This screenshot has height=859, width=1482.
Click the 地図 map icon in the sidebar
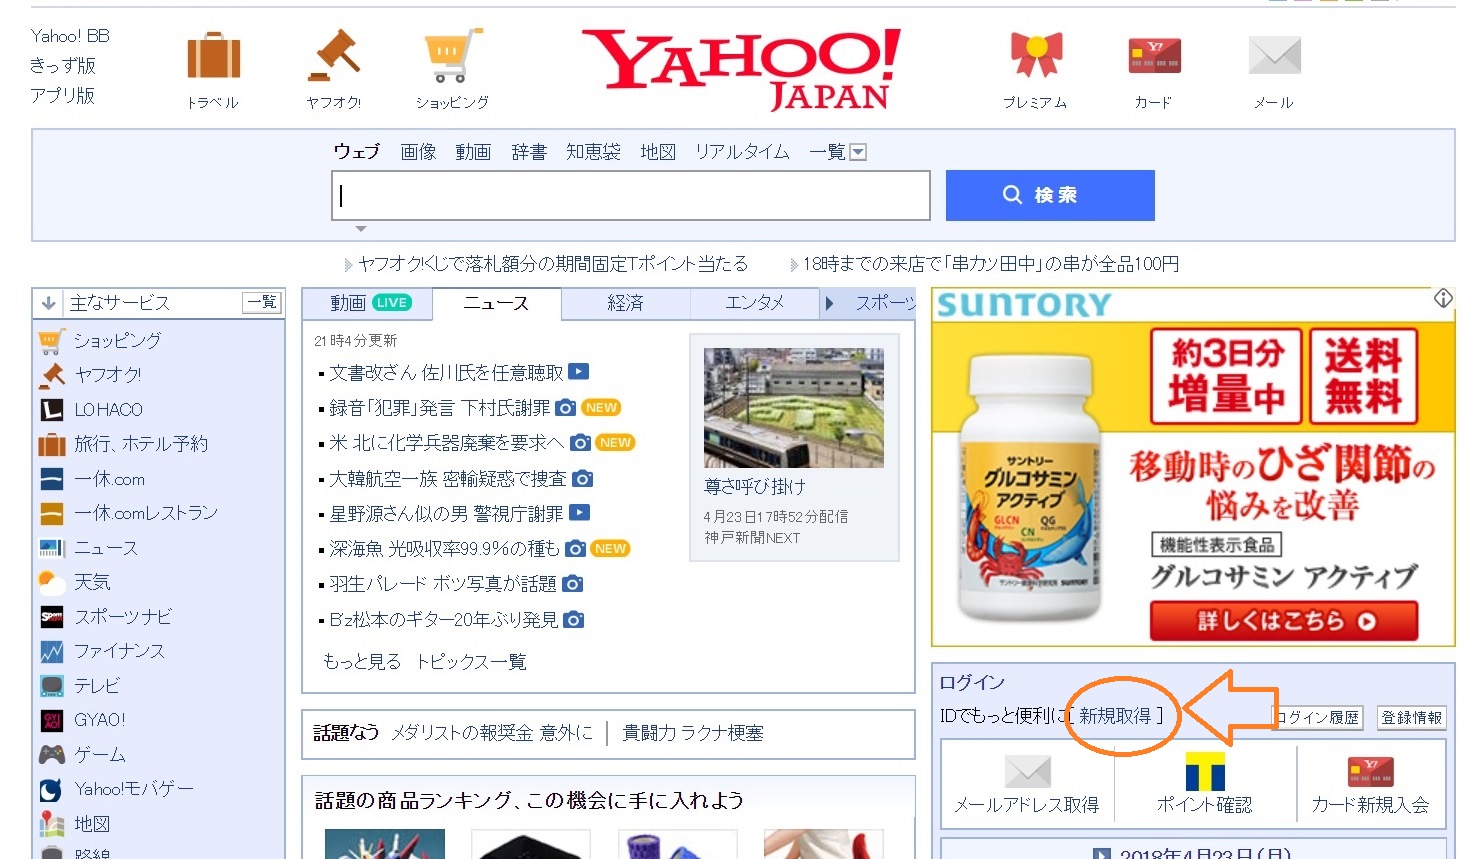(51, 824)
